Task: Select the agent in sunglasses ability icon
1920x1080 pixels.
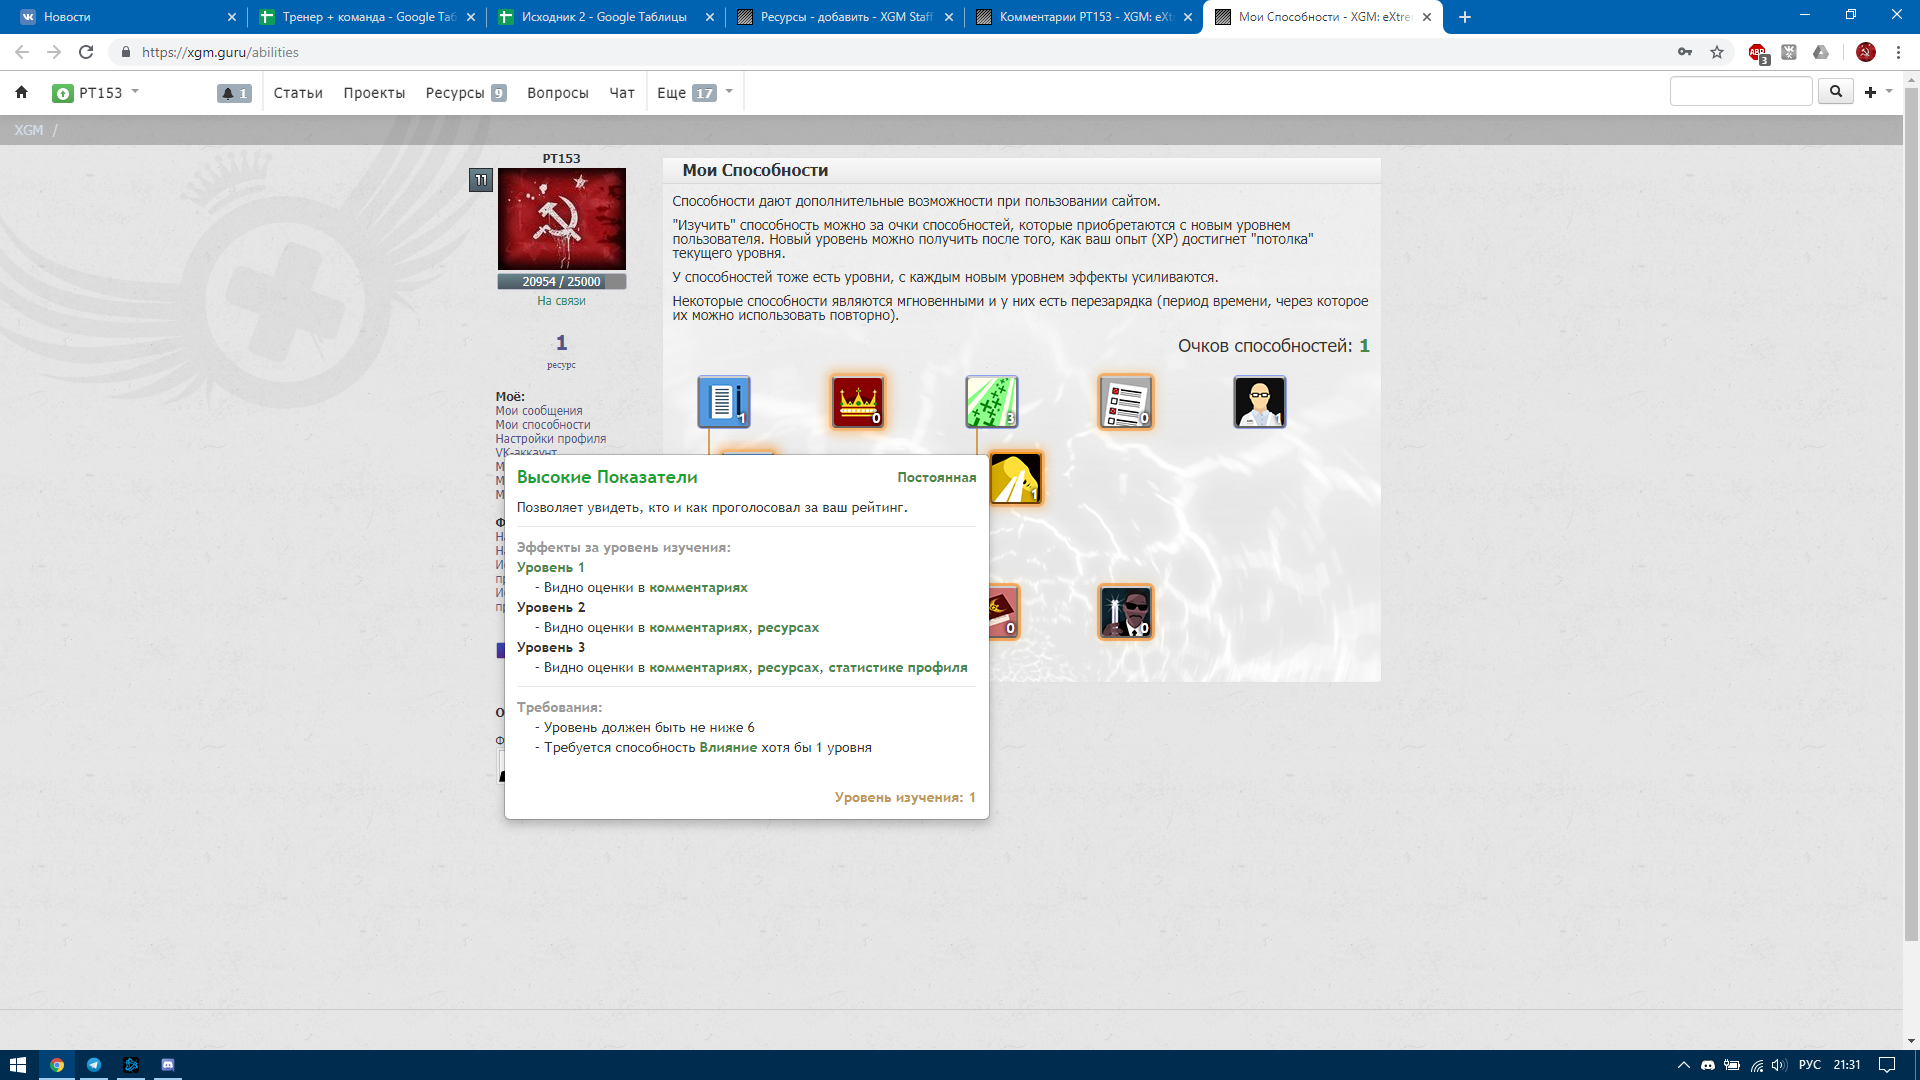Action: (x=1126, y=611)
